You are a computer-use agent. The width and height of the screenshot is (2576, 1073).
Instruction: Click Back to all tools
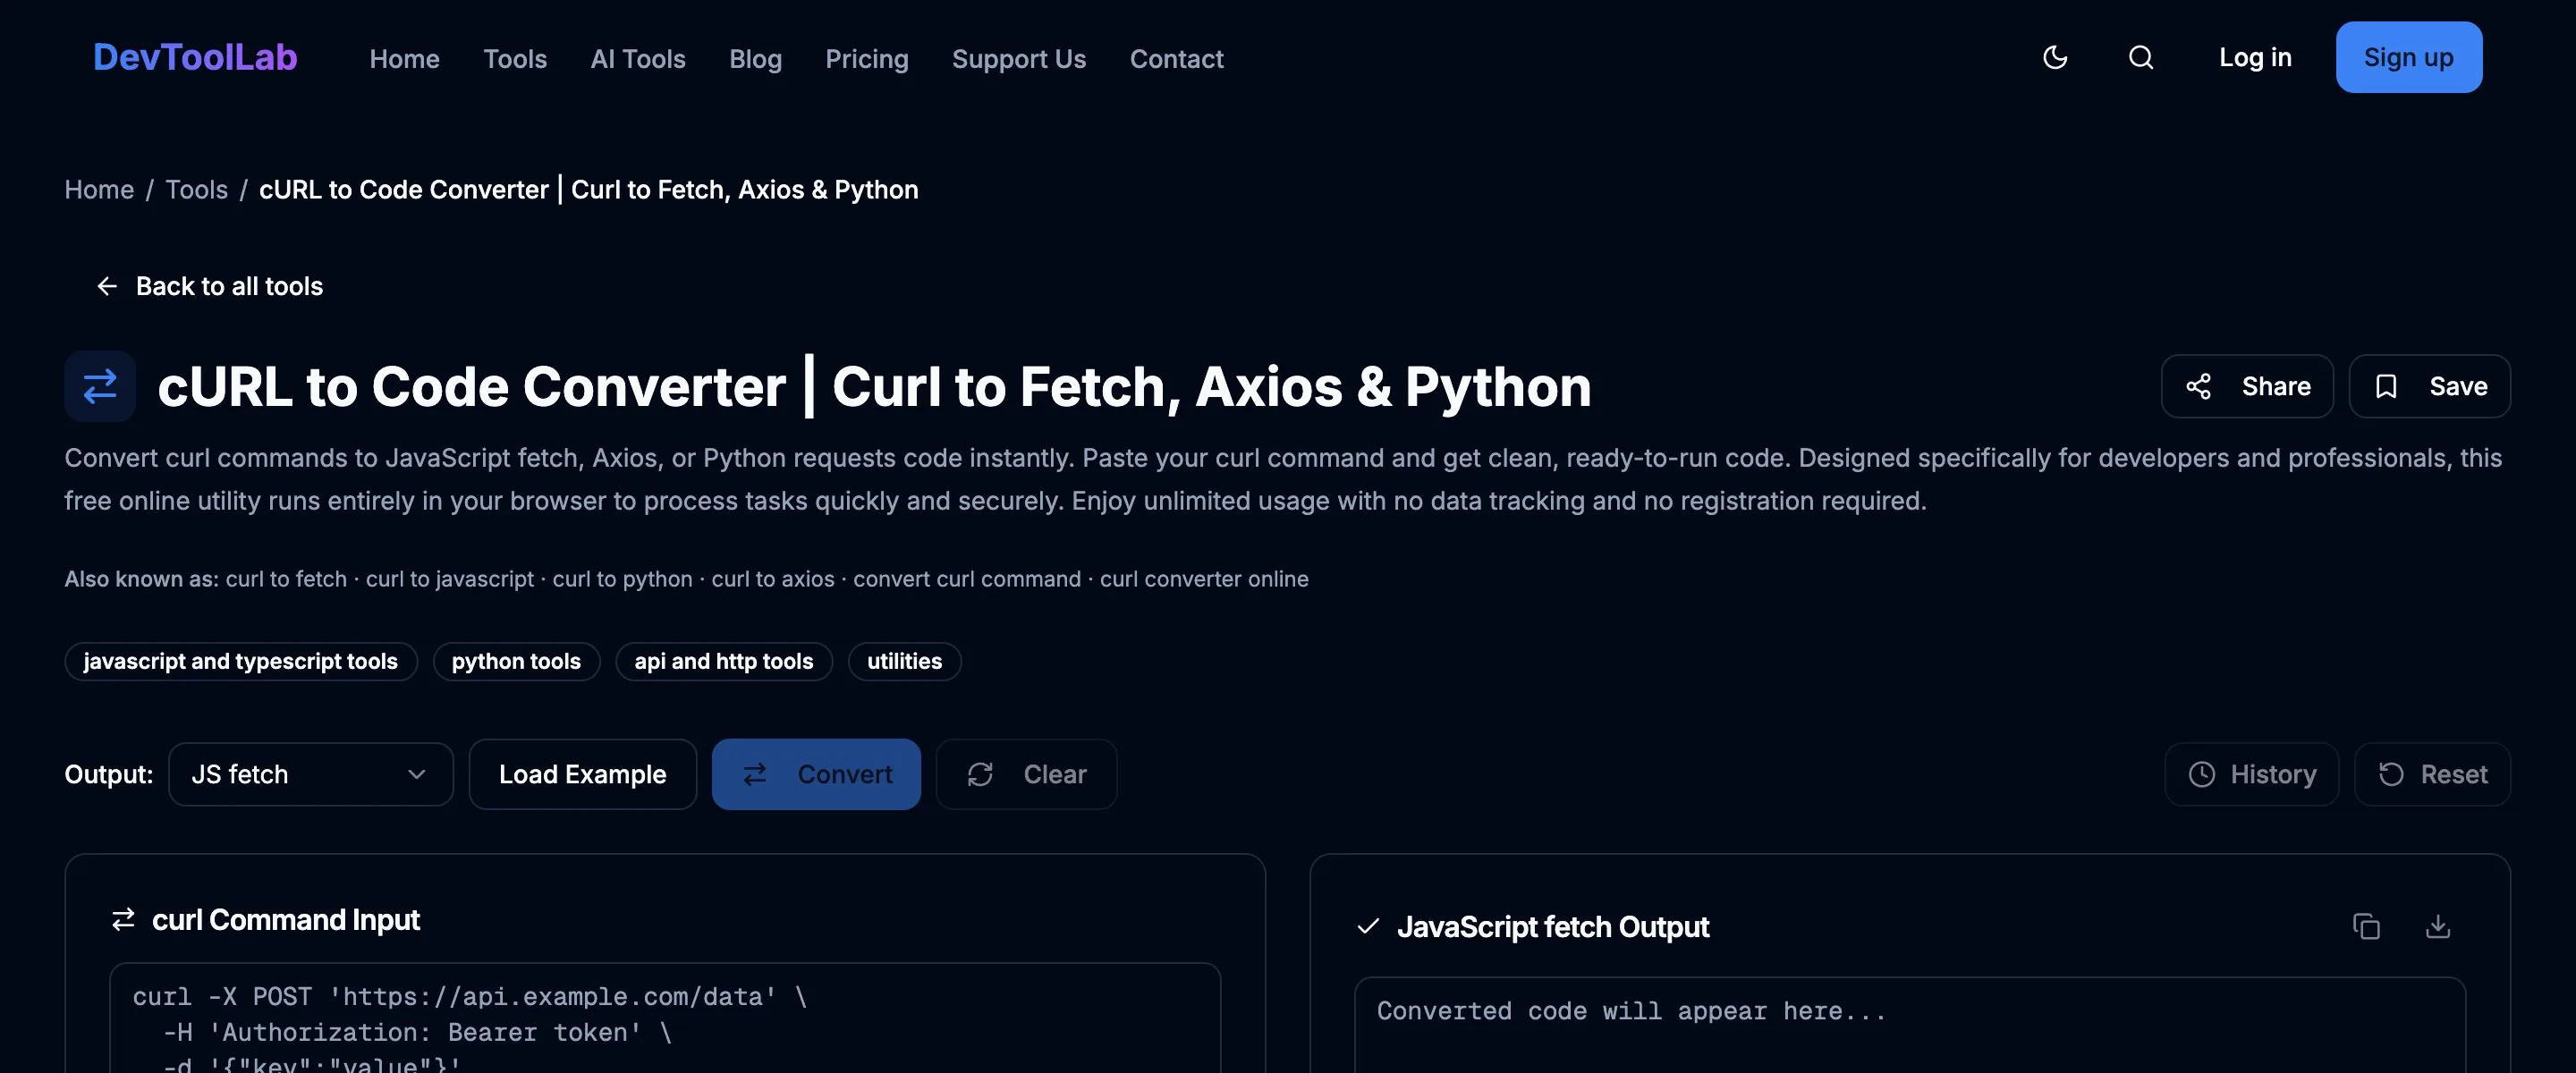pos(209,286)
